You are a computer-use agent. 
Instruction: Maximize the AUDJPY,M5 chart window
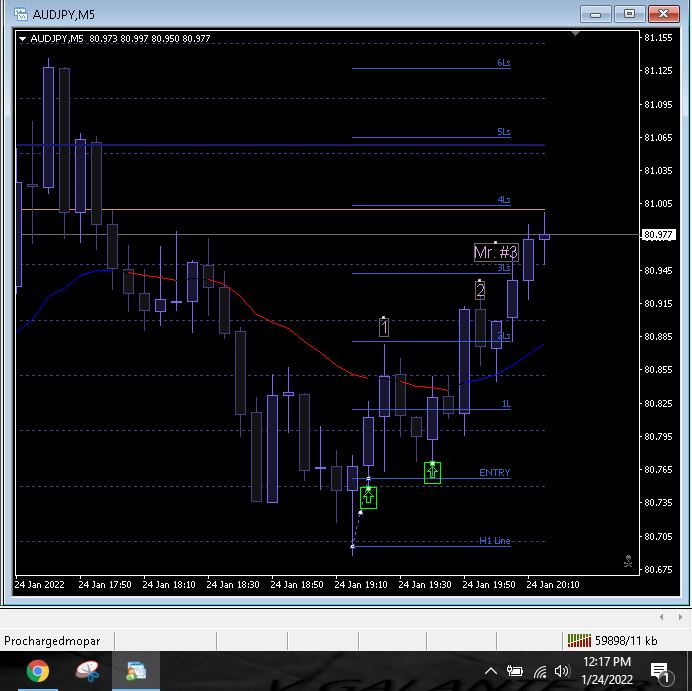tap(629, 14)
